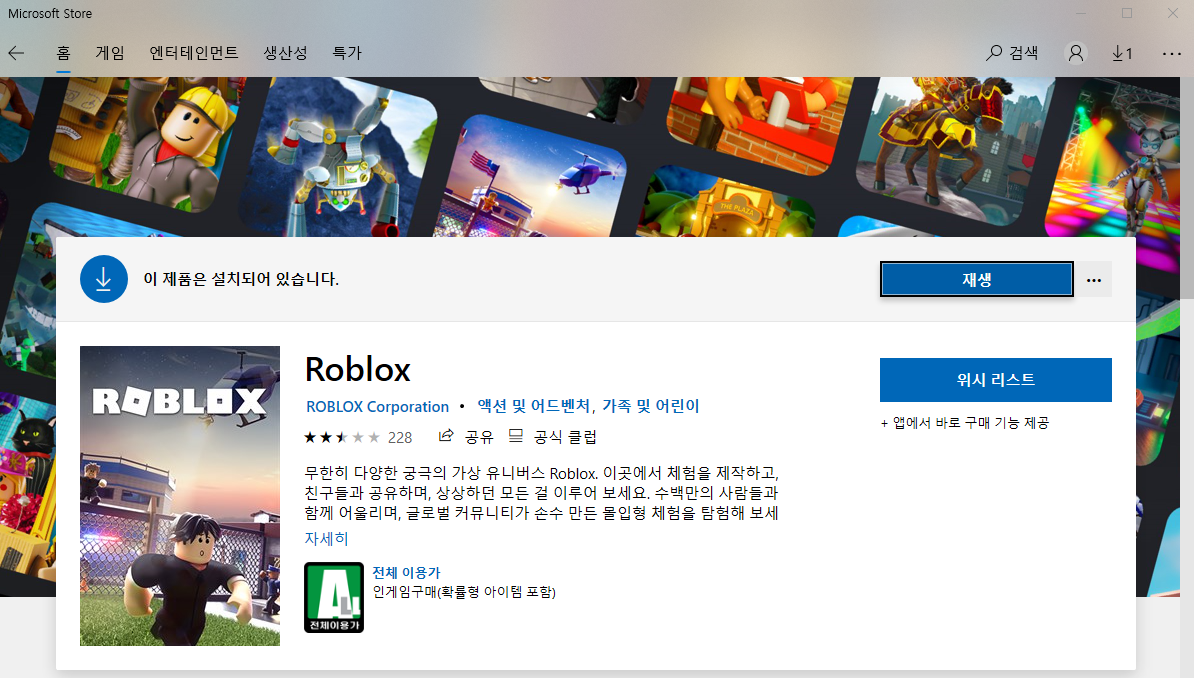Click the green age rating badge icon
1194x678 pixels.
point(334,597)
